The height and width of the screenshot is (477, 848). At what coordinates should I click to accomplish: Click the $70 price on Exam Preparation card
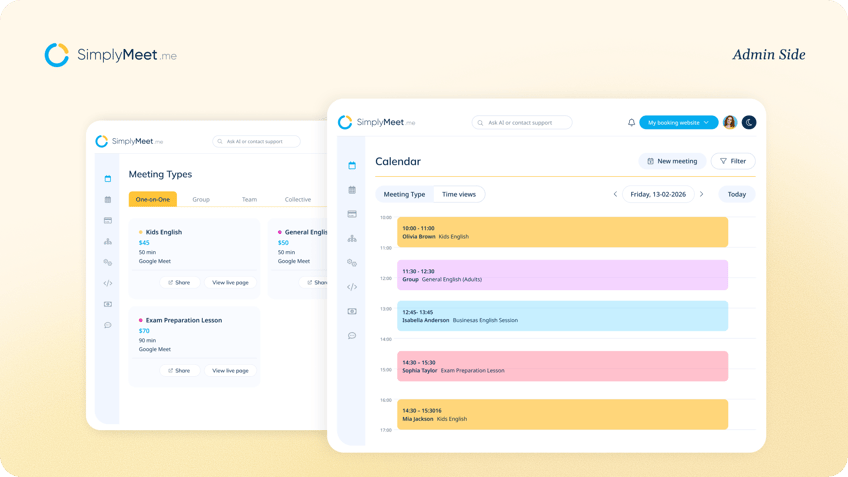click(144, 331)
